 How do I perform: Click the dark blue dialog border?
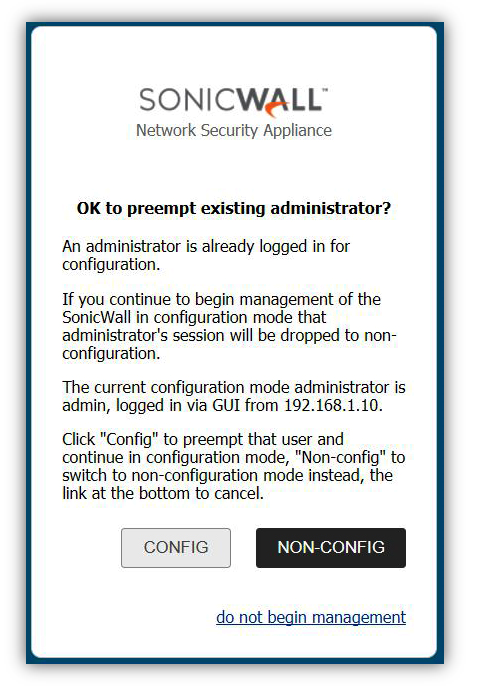pos(29,342)
